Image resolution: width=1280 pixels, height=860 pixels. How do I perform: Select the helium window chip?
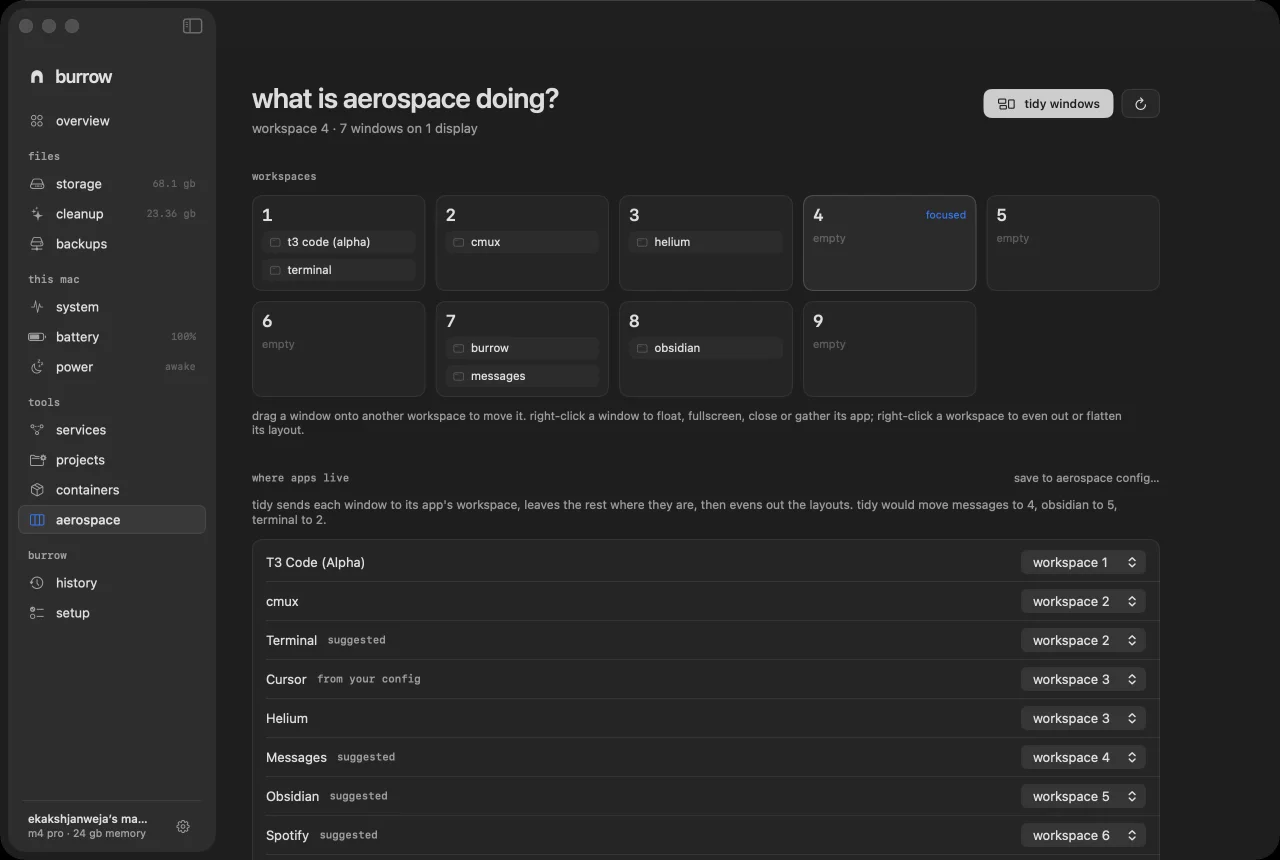706,242
